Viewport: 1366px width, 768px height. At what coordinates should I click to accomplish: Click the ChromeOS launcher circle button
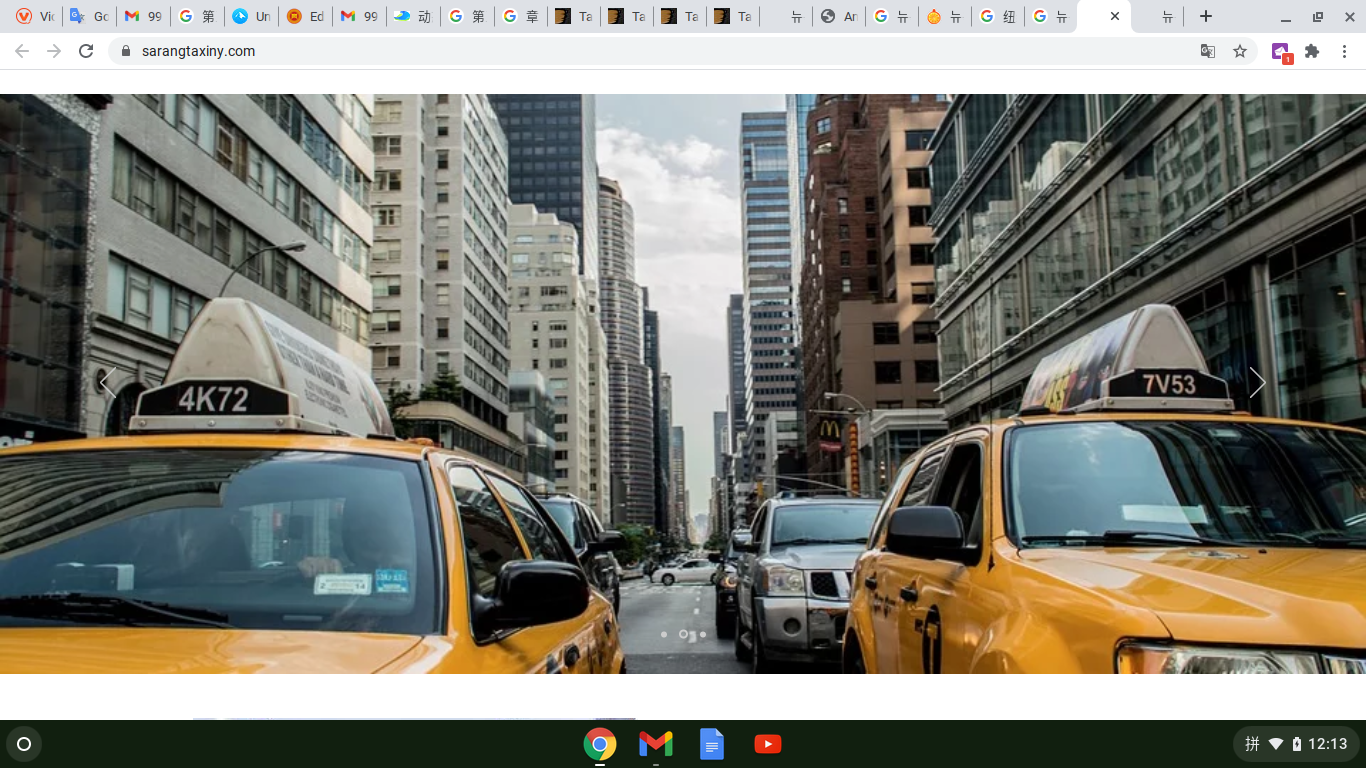[x=24, y=744]
